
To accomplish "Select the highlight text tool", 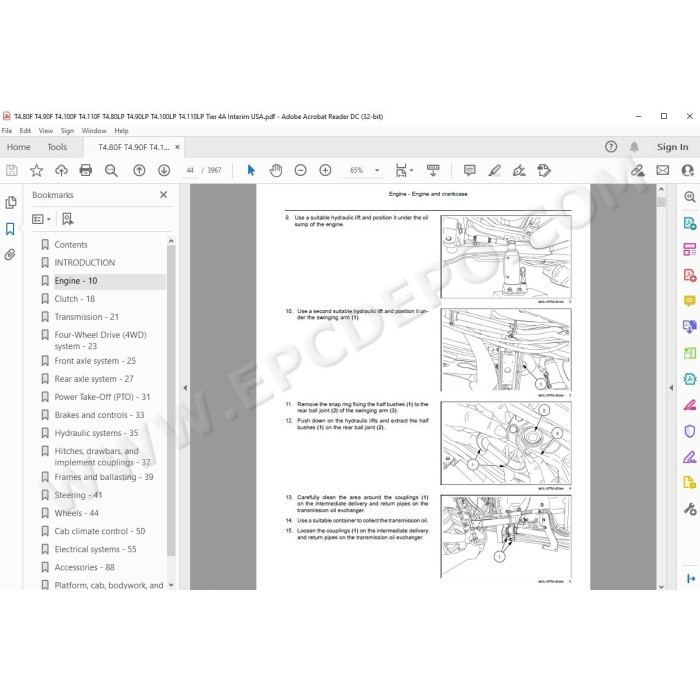I will coord(495,170).
